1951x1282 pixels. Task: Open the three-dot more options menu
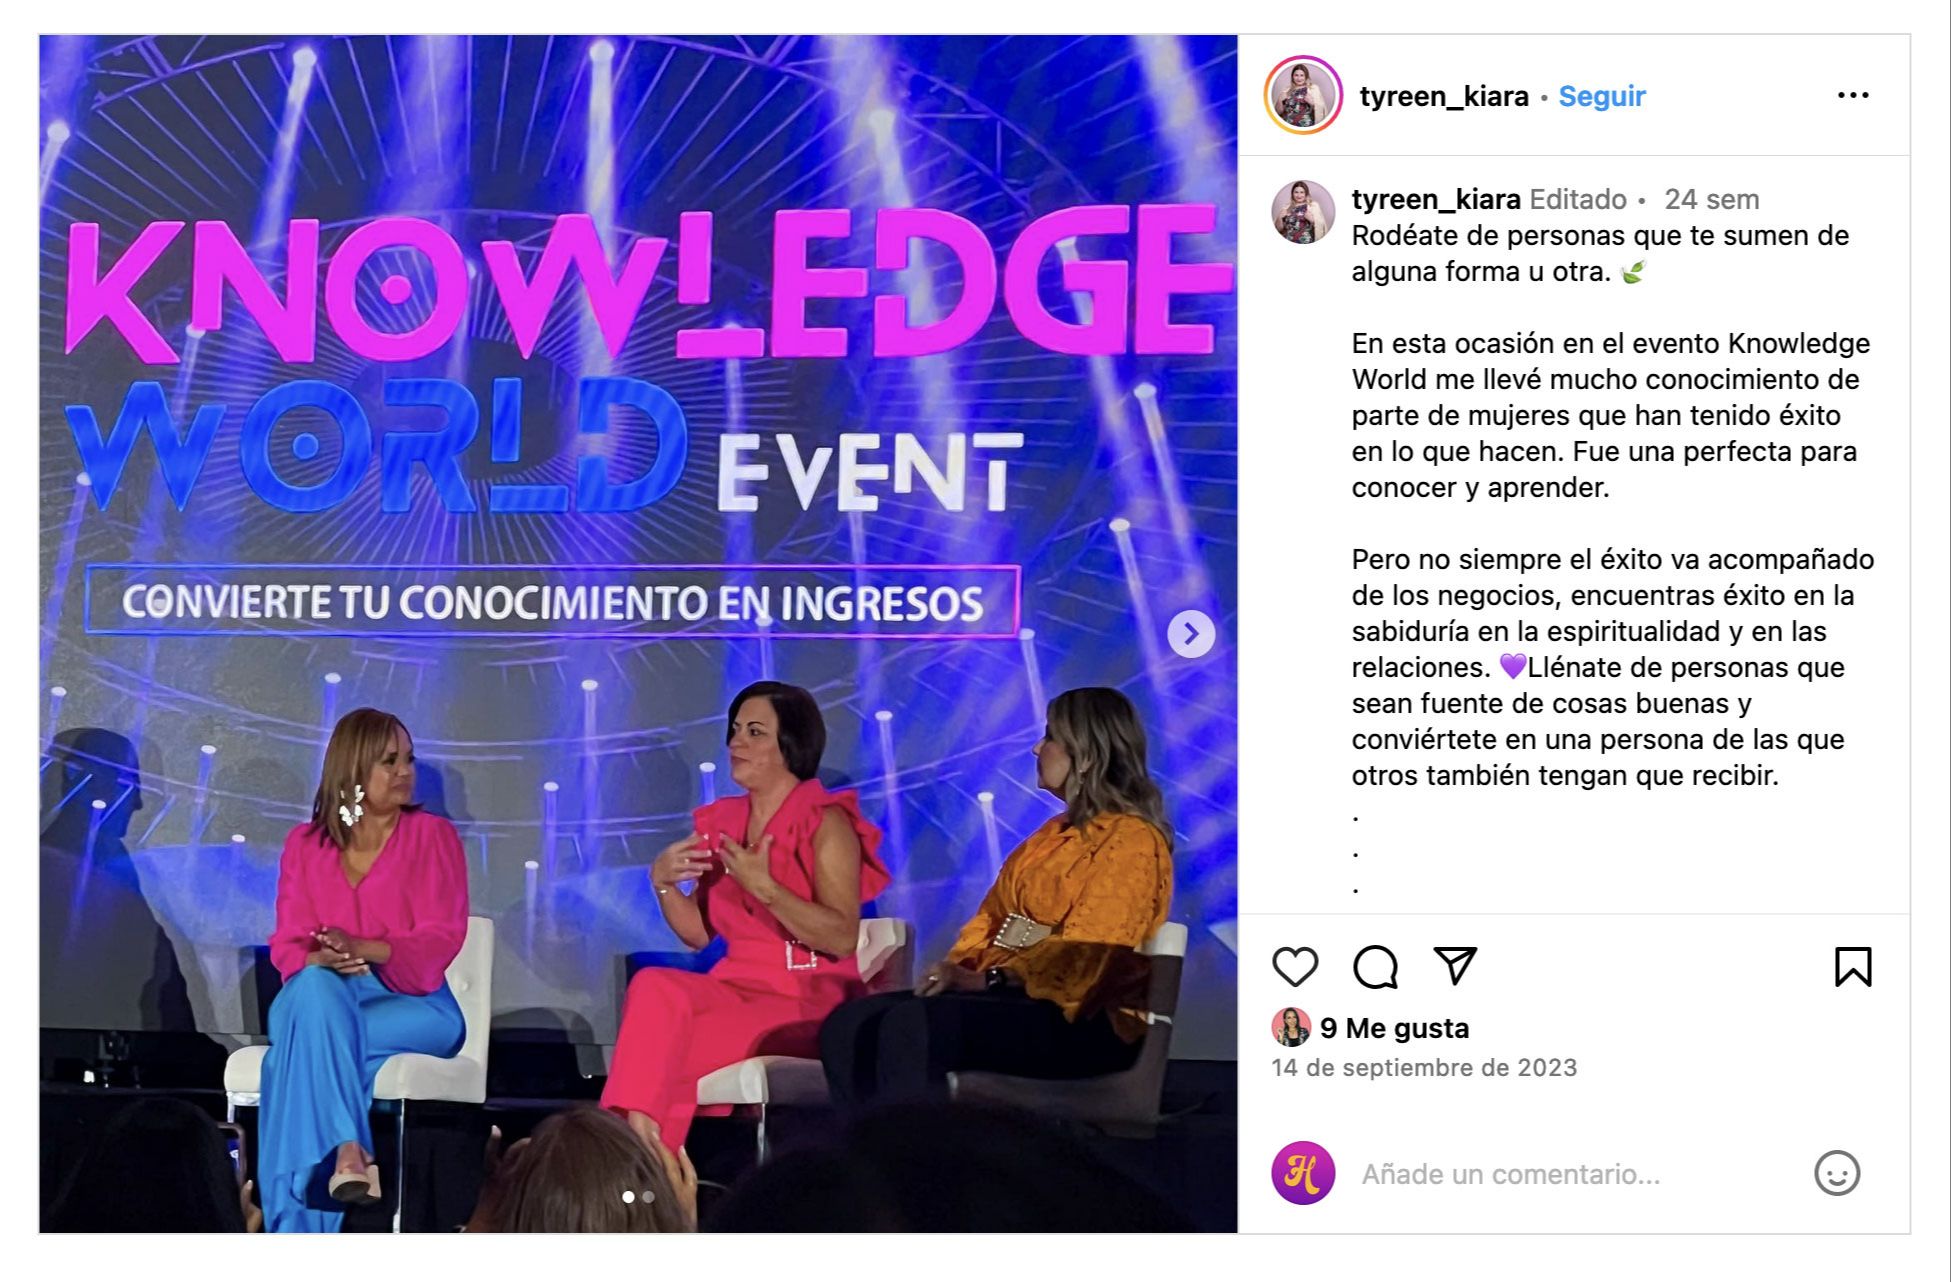(x=1853, y=95)
